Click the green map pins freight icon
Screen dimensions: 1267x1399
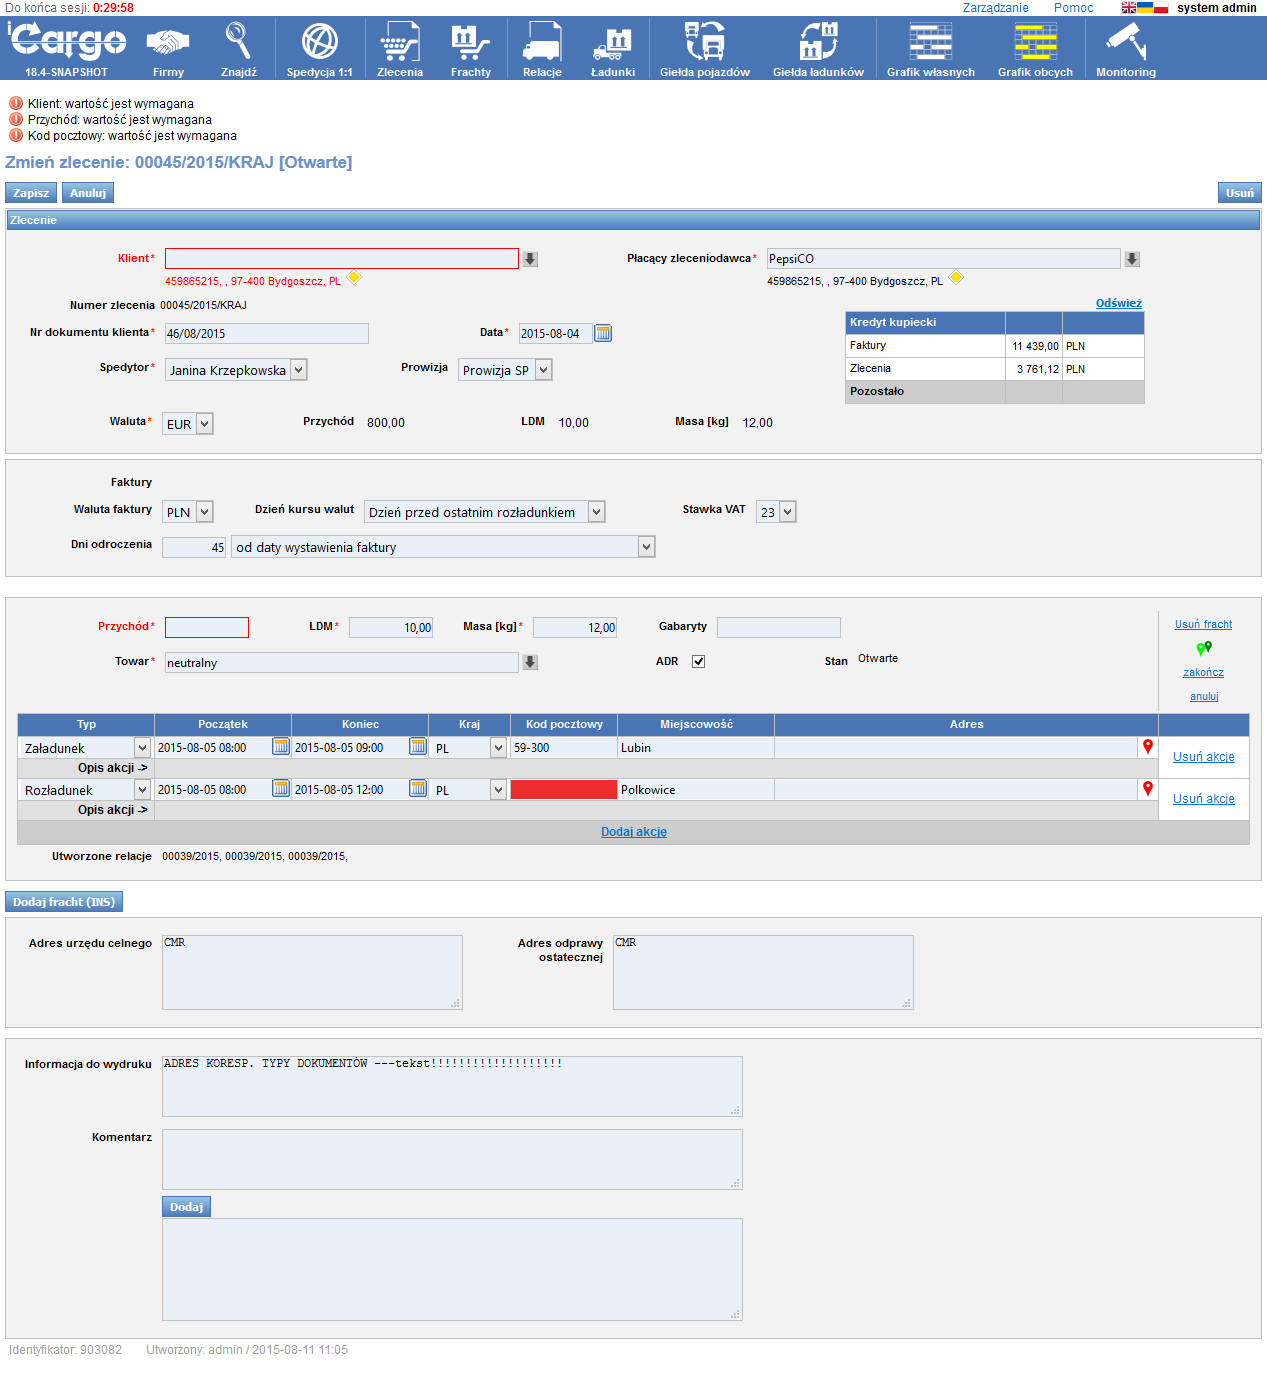[1203, 648]
